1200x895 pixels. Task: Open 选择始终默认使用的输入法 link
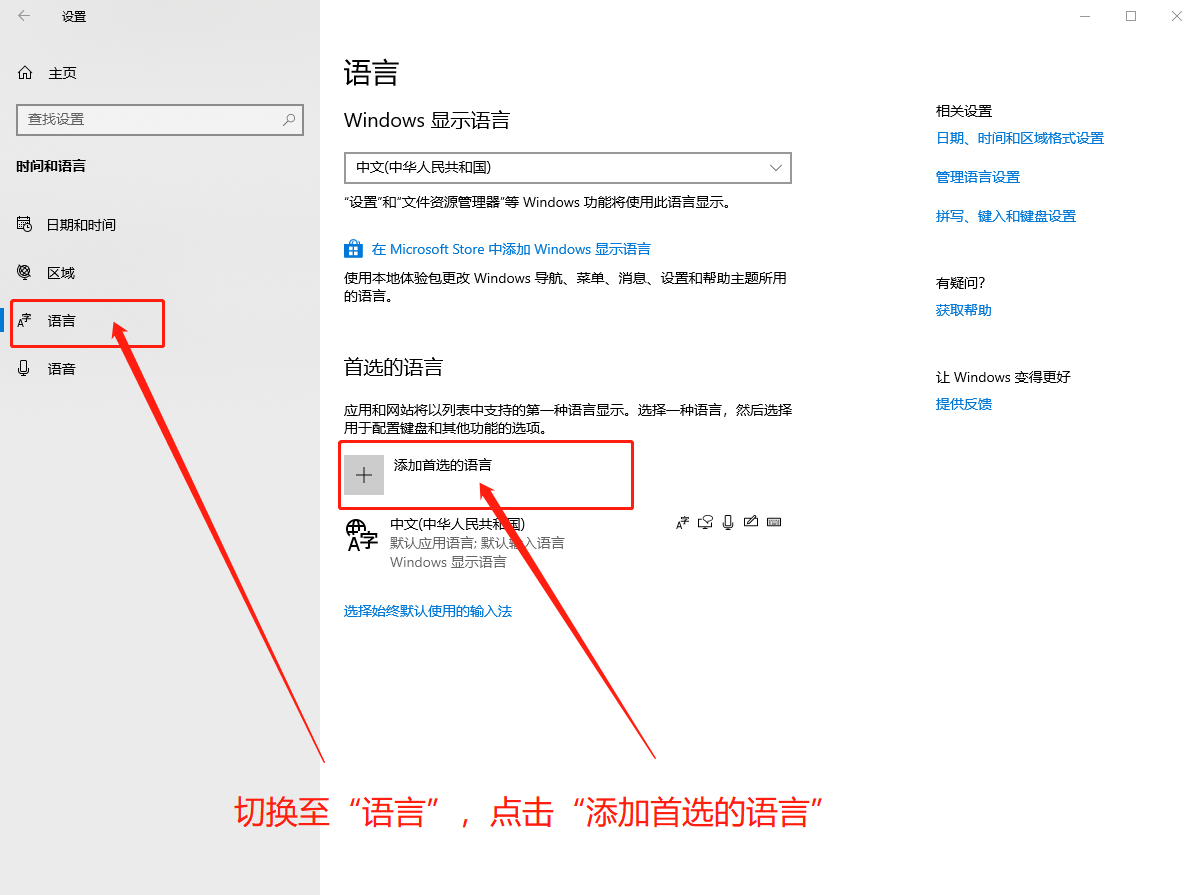coord(428,611)
